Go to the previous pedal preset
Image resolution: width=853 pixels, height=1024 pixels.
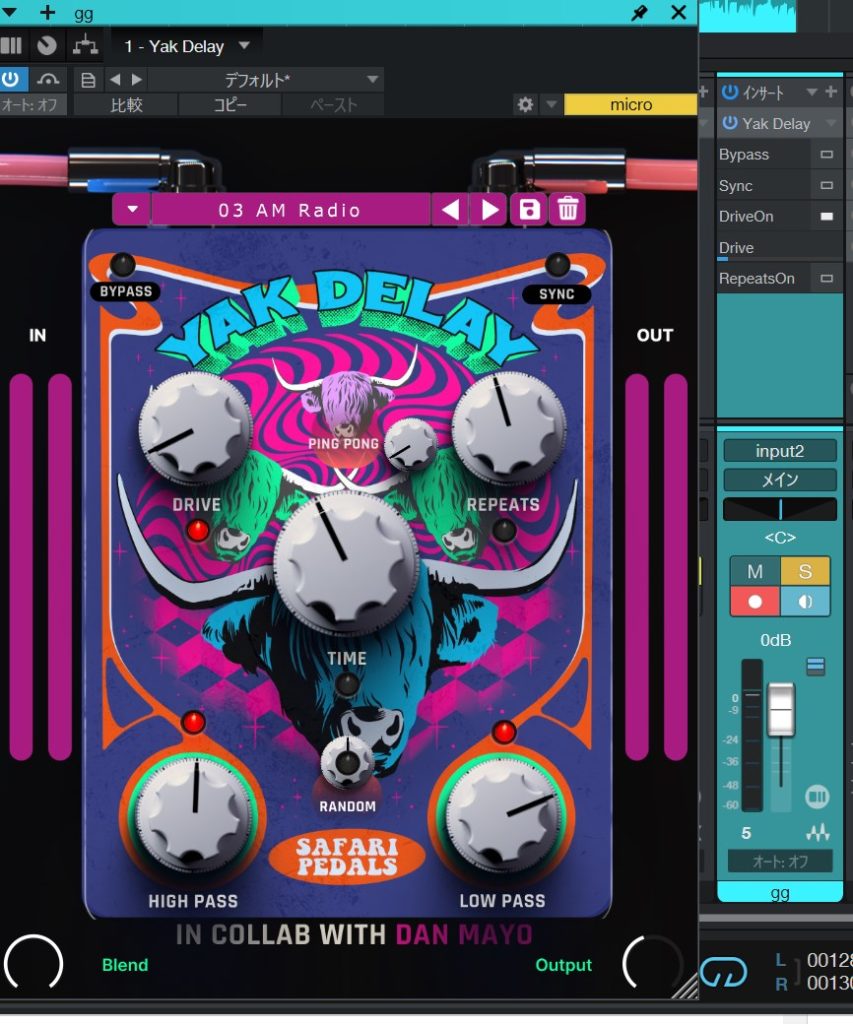pos(451,210)
